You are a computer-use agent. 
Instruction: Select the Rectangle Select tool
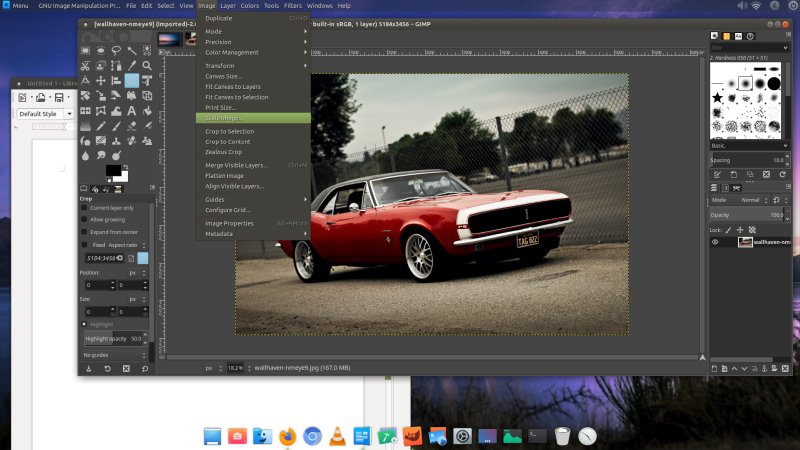tap(86, 49)
